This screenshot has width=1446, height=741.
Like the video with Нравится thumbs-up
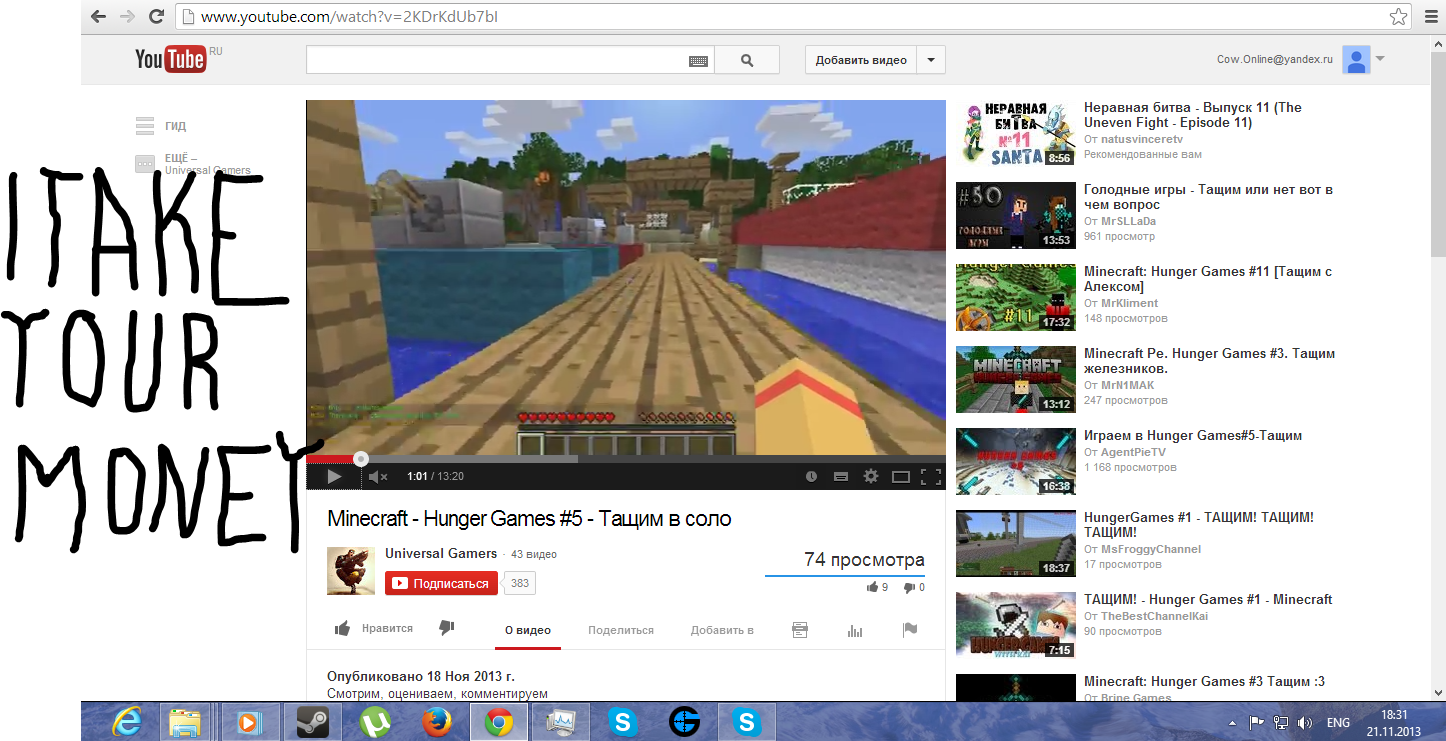click(374, 629)
